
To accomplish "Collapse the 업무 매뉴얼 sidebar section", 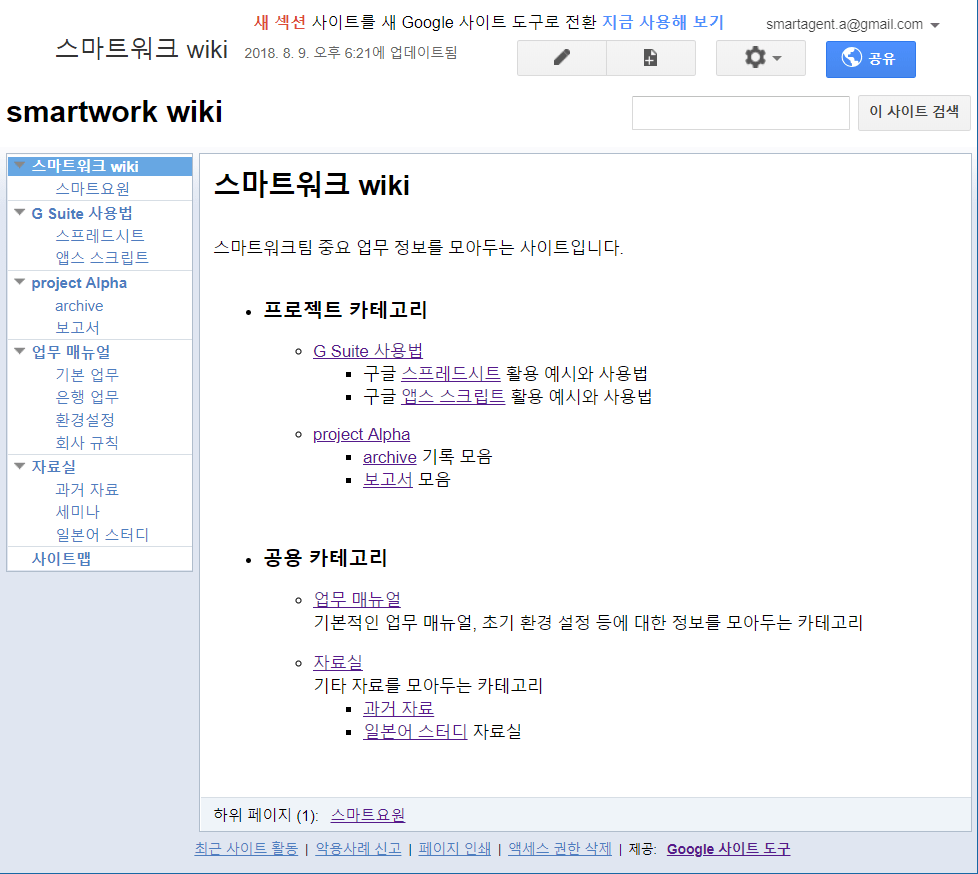I will [x=18, y=351].
